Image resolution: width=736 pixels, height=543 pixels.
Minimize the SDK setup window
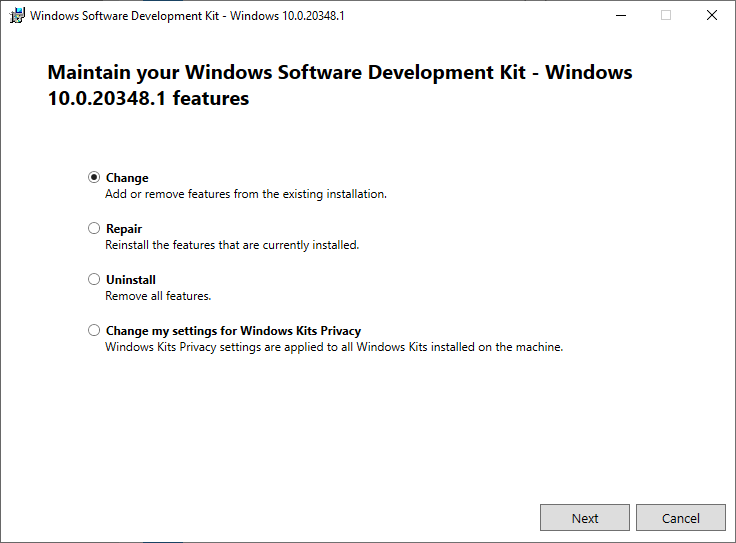click(621, 15)
